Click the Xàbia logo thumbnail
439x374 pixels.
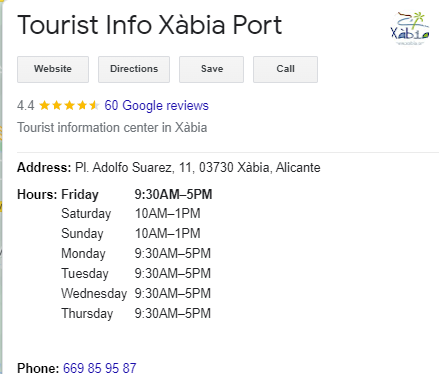(410, 29)
